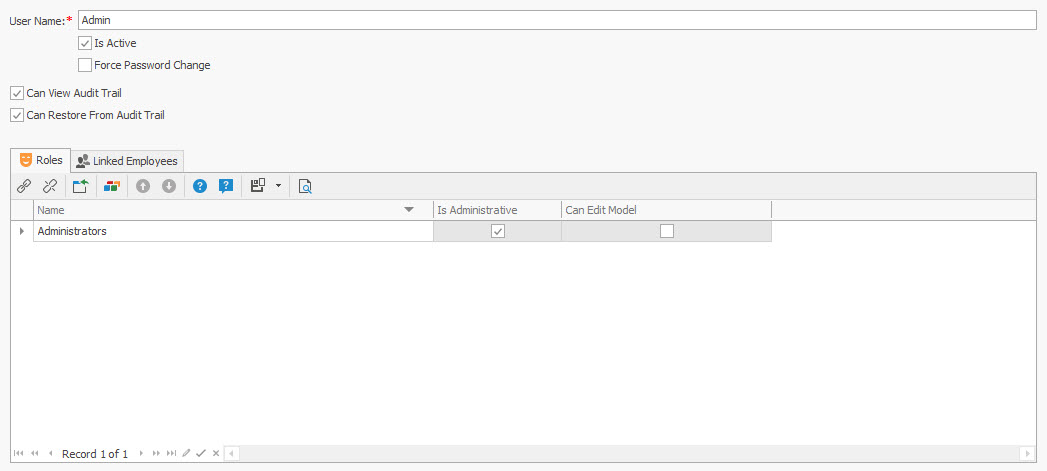Screen dimensions: 1047x471
Task: Click the multicolored blocks toolbar icon
Action: 112,186
